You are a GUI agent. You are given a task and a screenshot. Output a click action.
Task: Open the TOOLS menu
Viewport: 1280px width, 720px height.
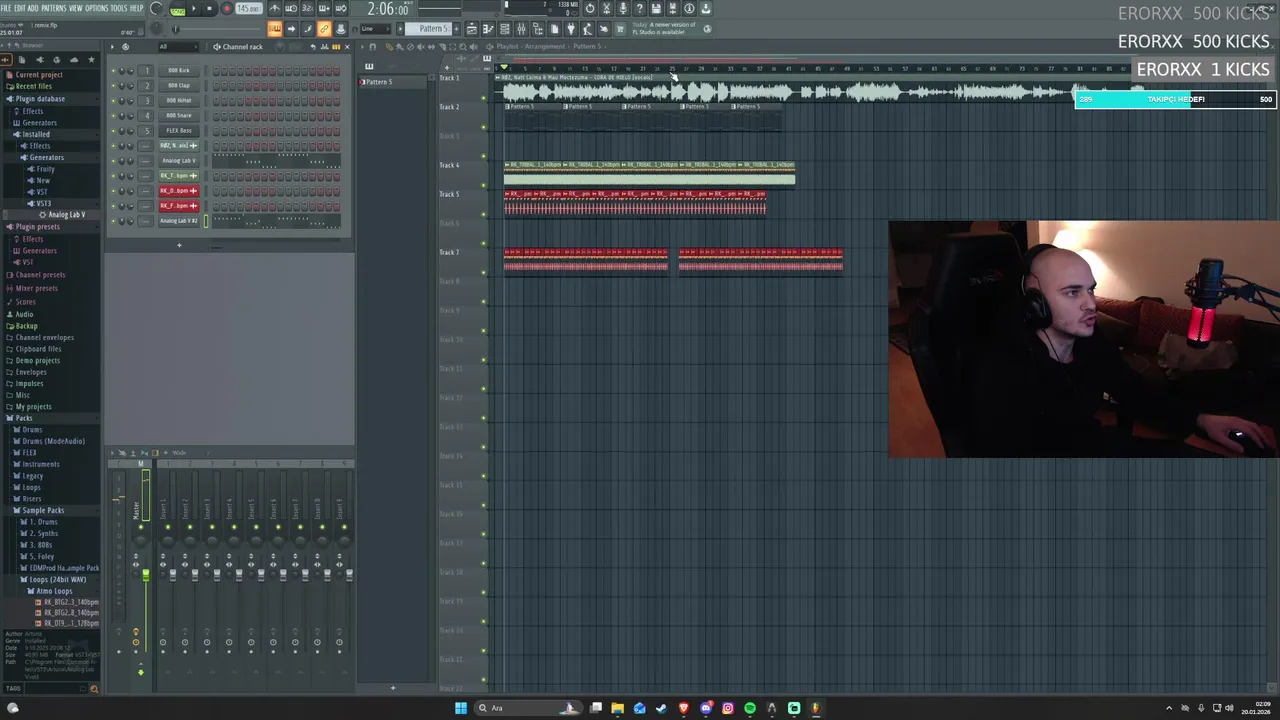[119, 8]
